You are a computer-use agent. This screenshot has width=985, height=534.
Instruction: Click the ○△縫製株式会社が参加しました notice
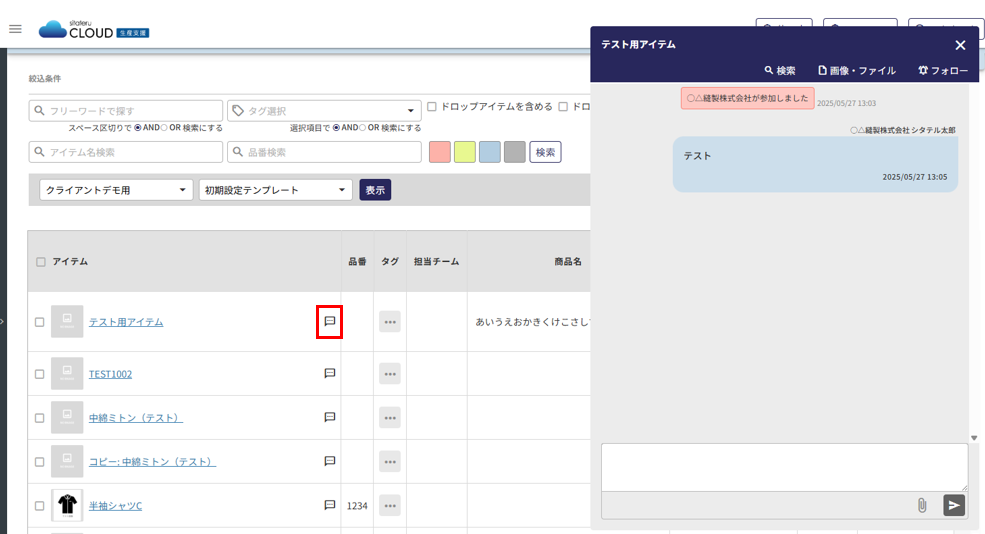tap(748, 99)
